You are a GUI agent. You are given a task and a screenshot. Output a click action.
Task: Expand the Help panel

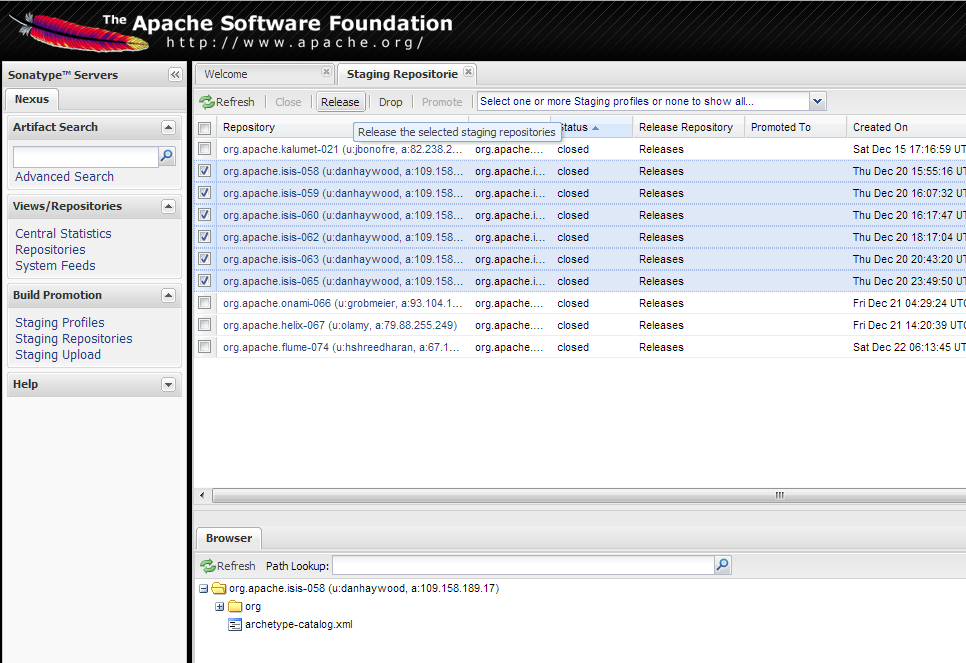pyautogui.click(x=168, y=385)
